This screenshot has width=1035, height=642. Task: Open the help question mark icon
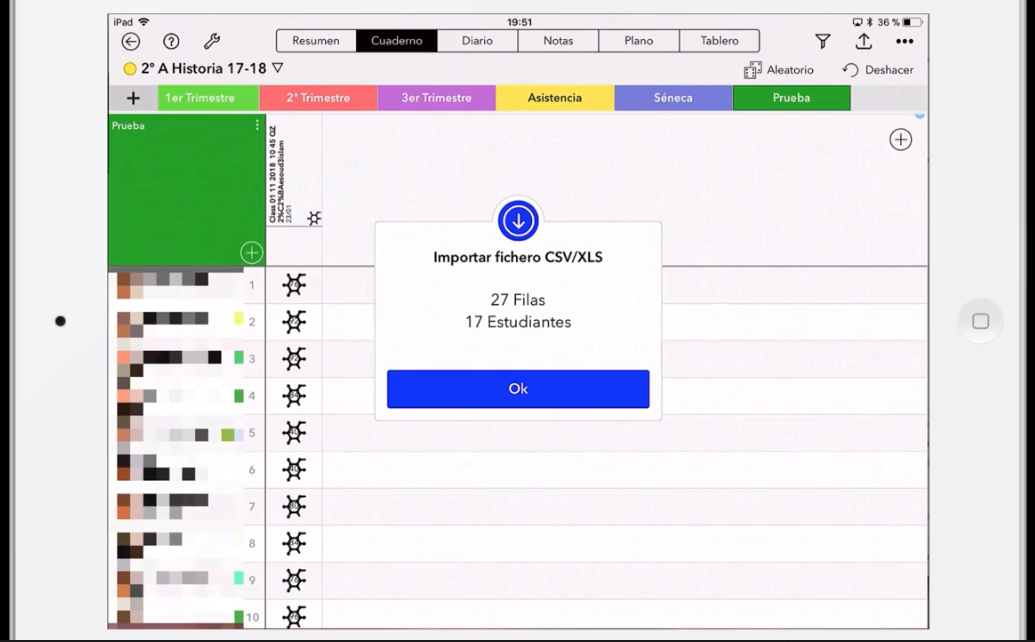tap(171, 41)
